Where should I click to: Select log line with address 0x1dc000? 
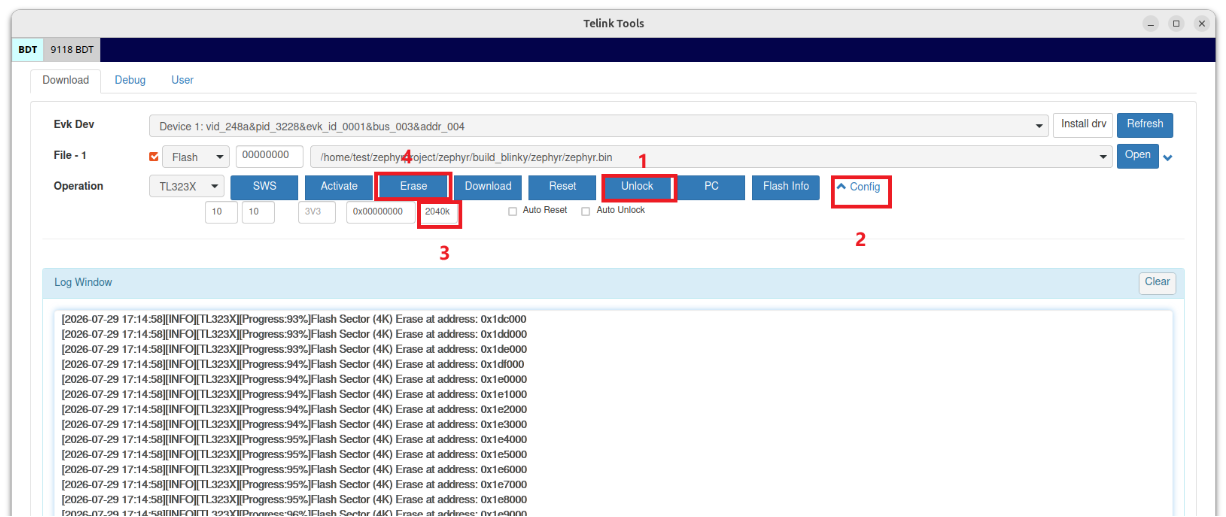click(294, 319)
